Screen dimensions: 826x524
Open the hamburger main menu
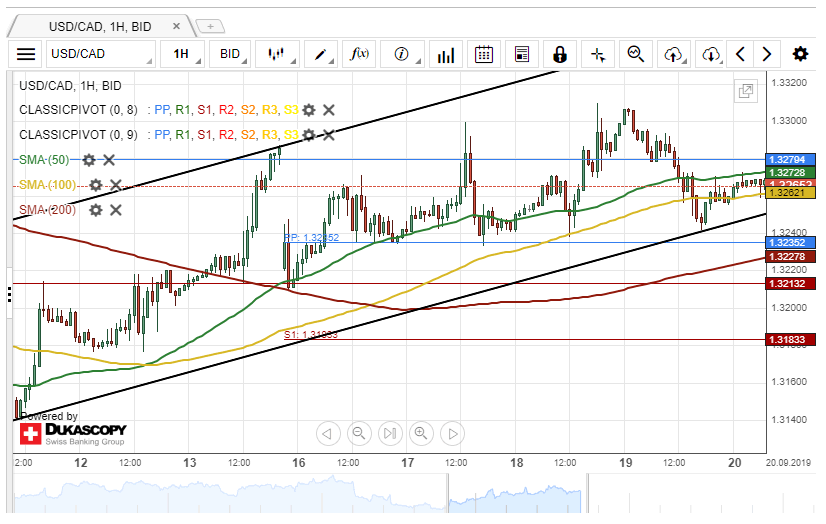pos(26,54)
